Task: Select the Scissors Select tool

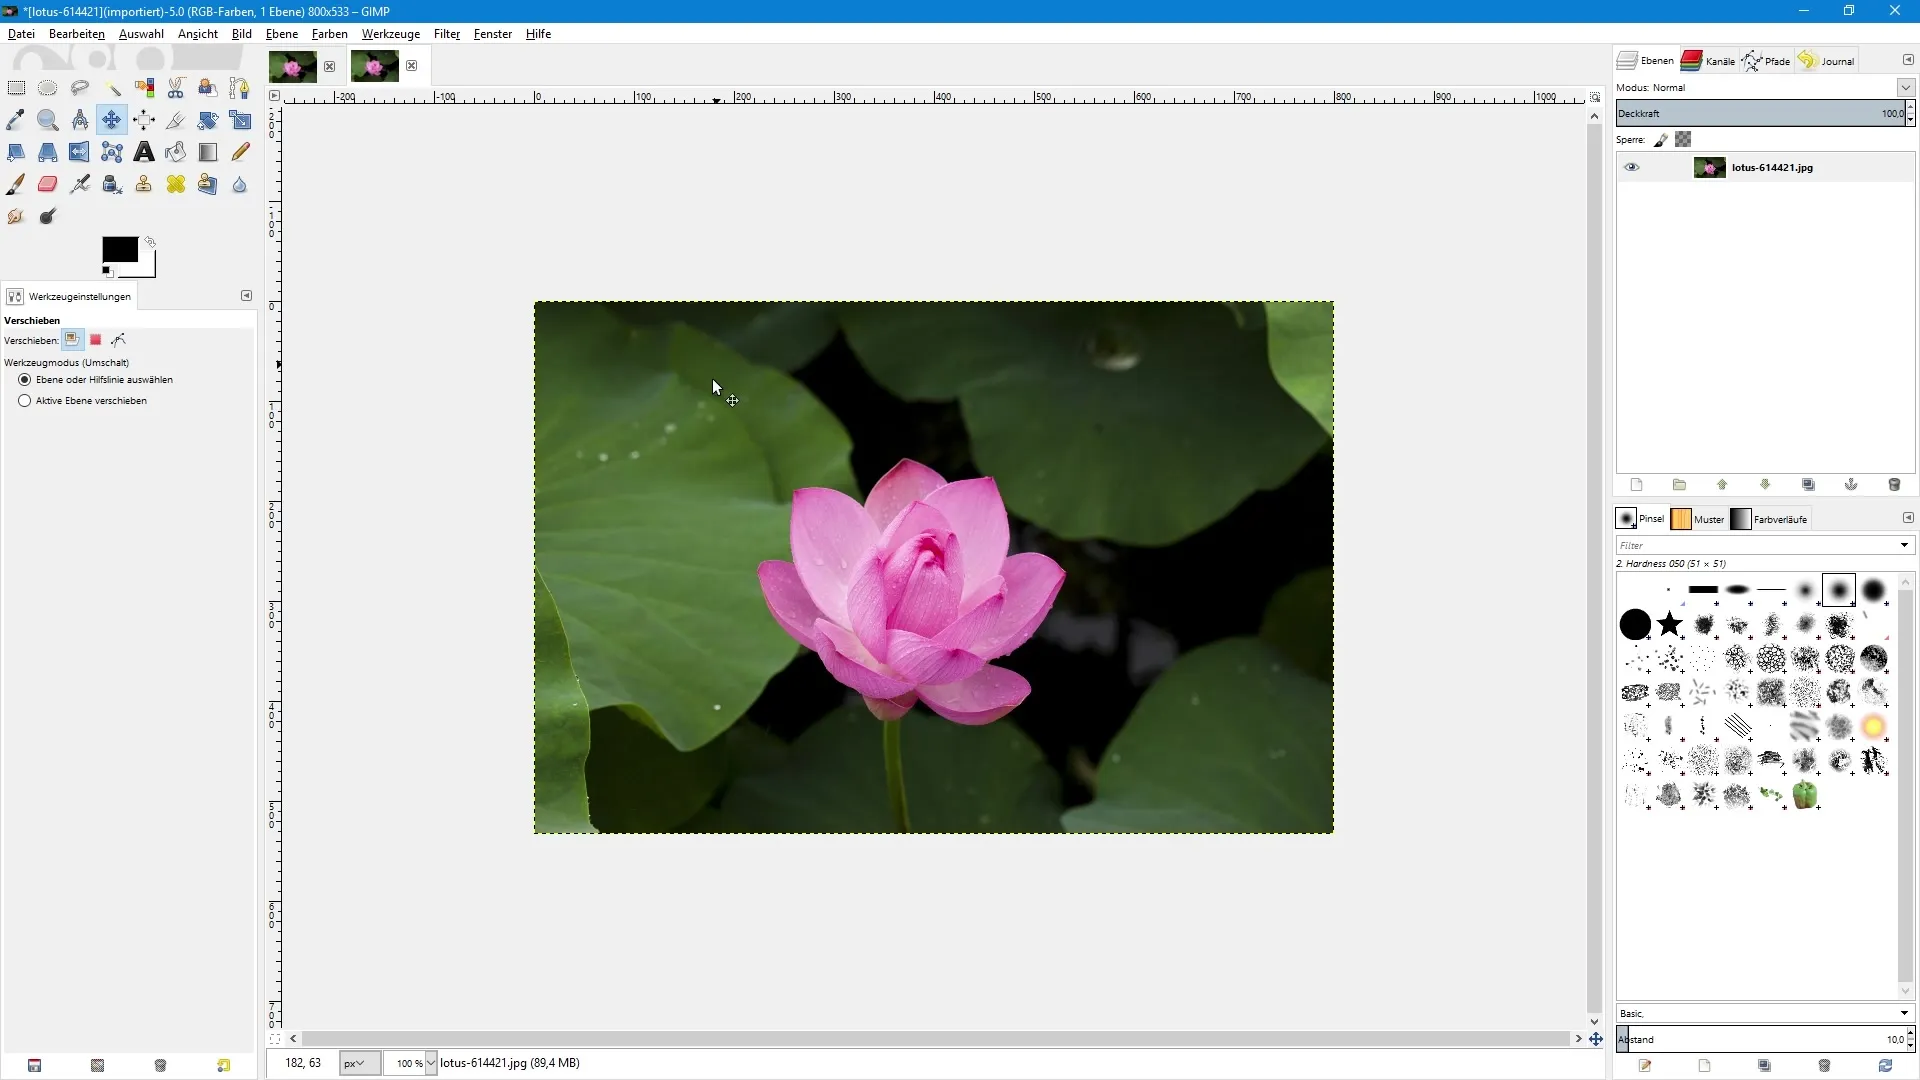Action: pyautogui.click(x=176, y=88)
